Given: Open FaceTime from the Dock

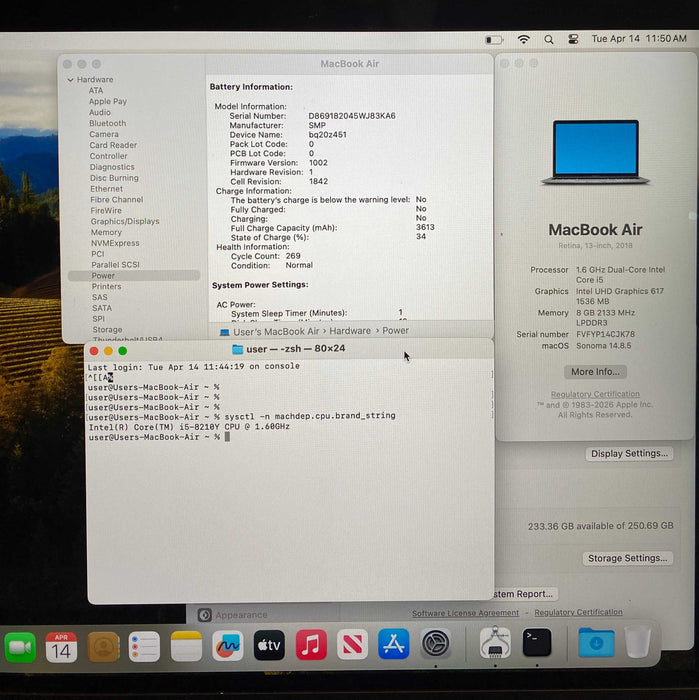Looking at the screenshot, I should click(20, 647).
